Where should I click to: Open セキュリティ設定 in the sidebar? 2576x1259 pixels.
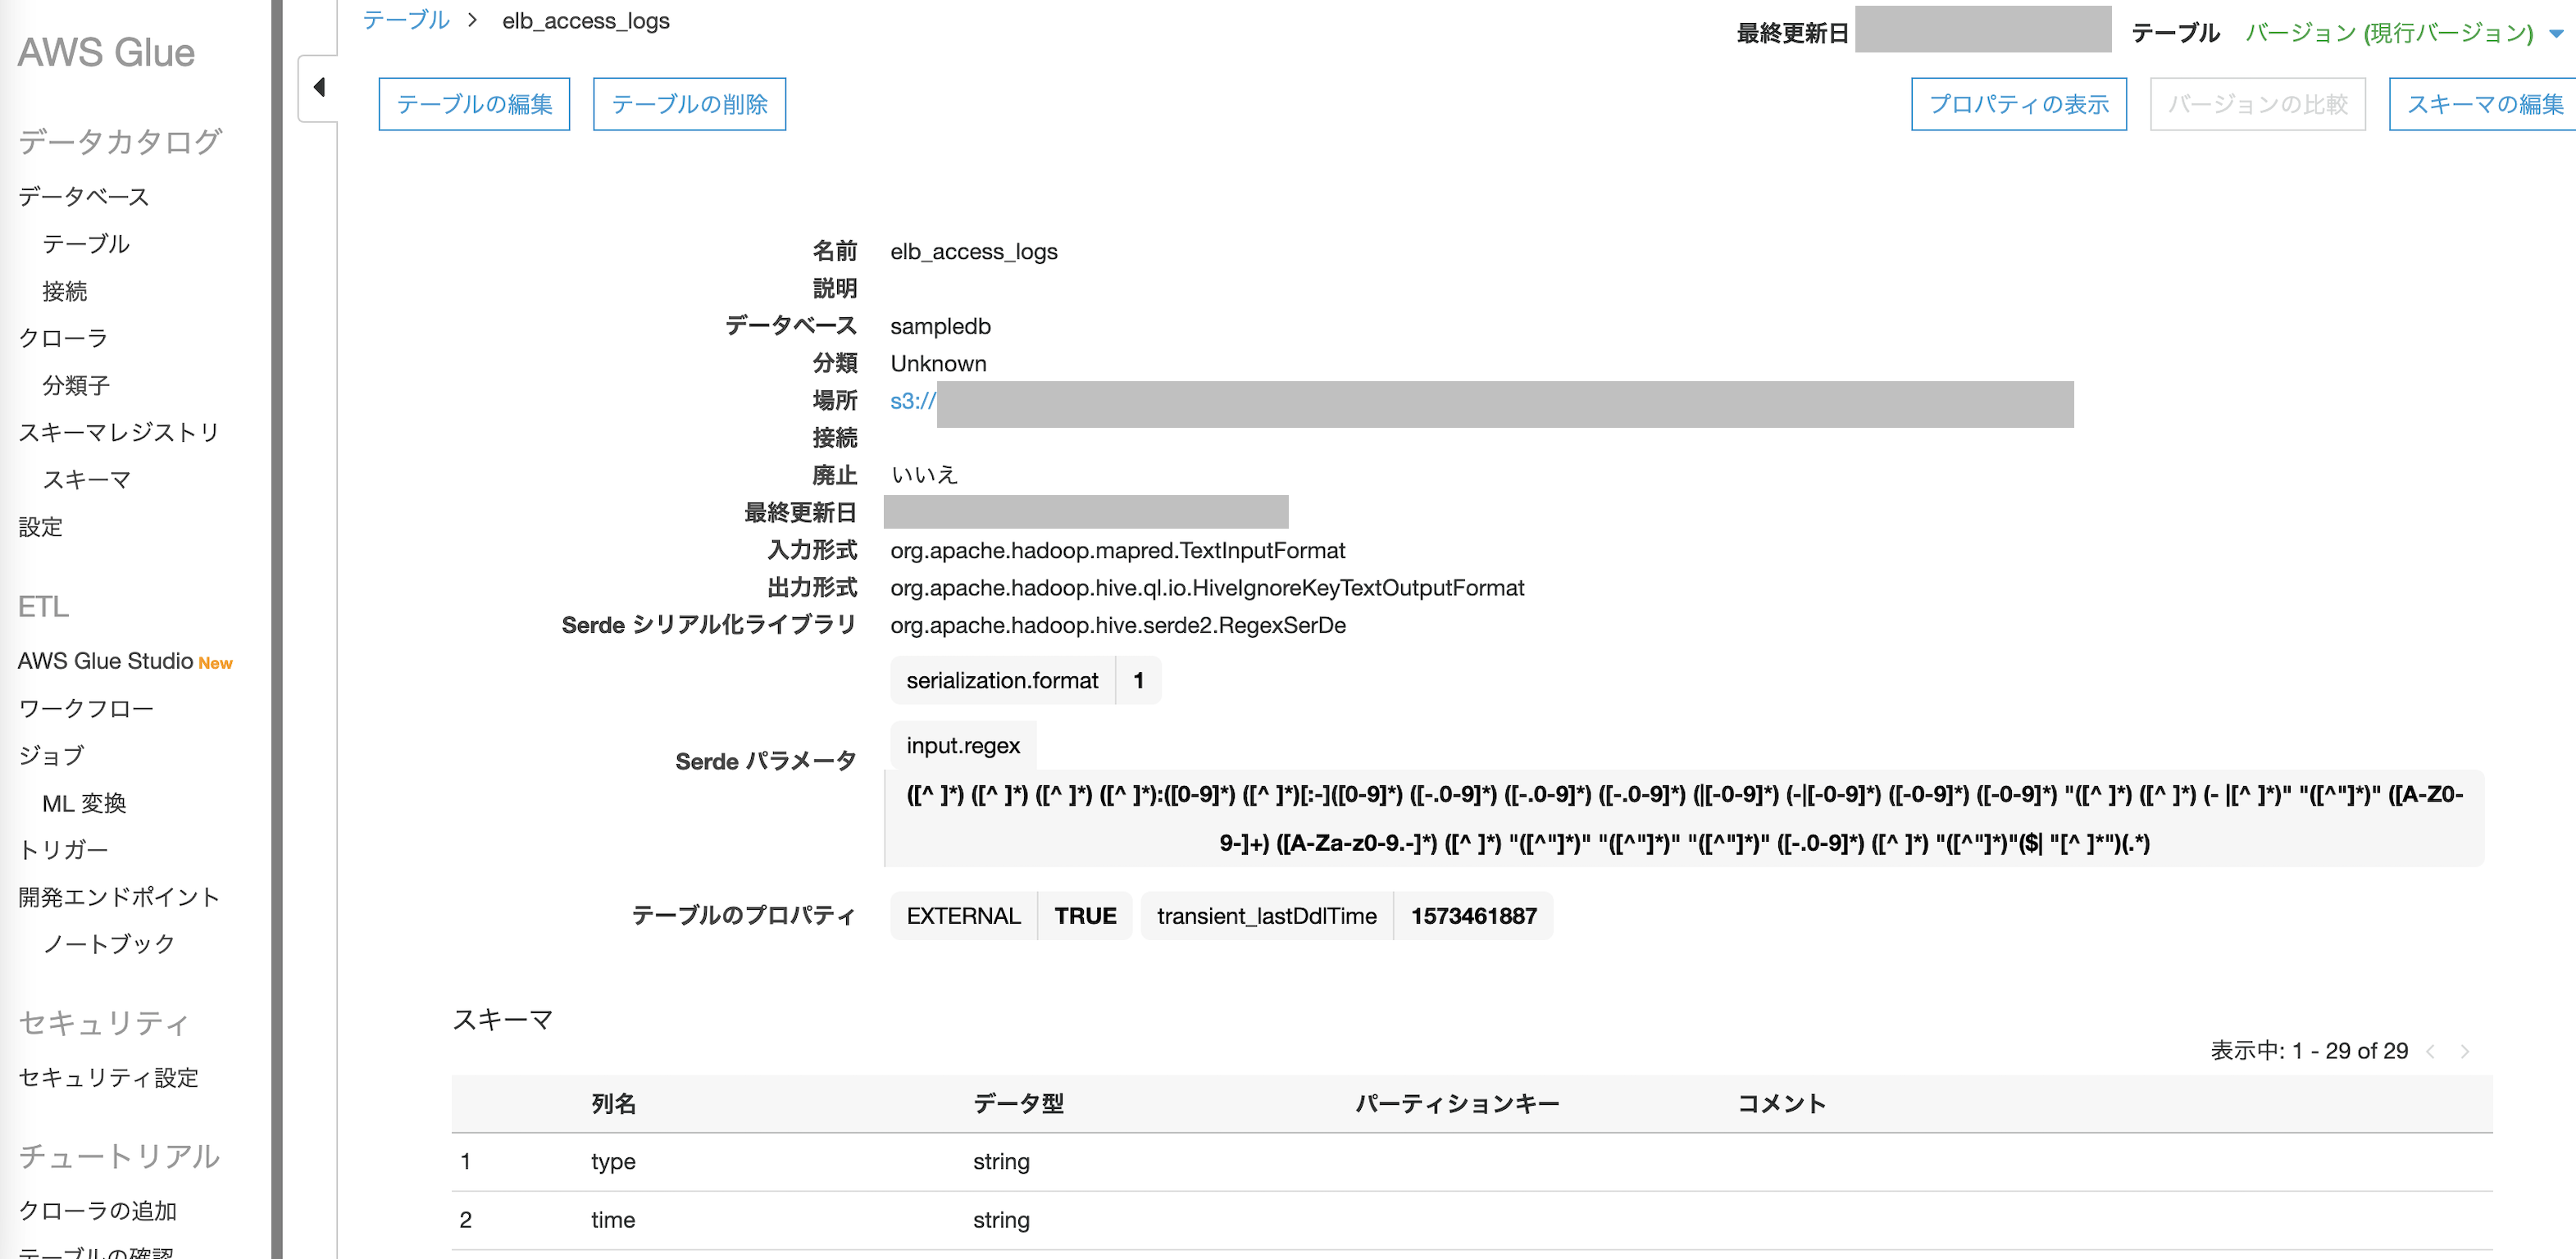coord(108,1077)
